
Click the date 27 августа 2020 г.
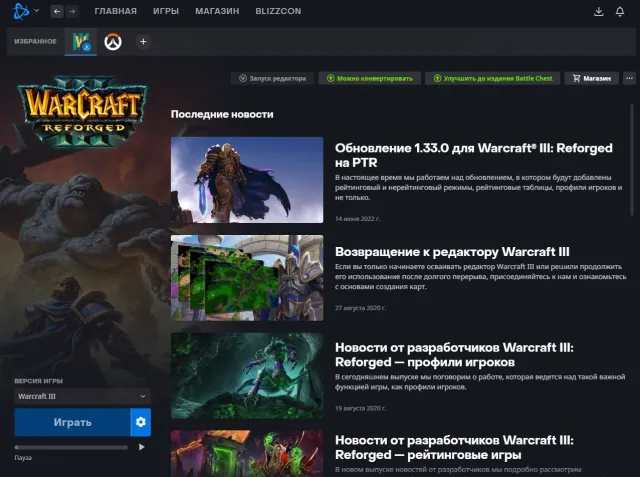[x=360, y=308]
